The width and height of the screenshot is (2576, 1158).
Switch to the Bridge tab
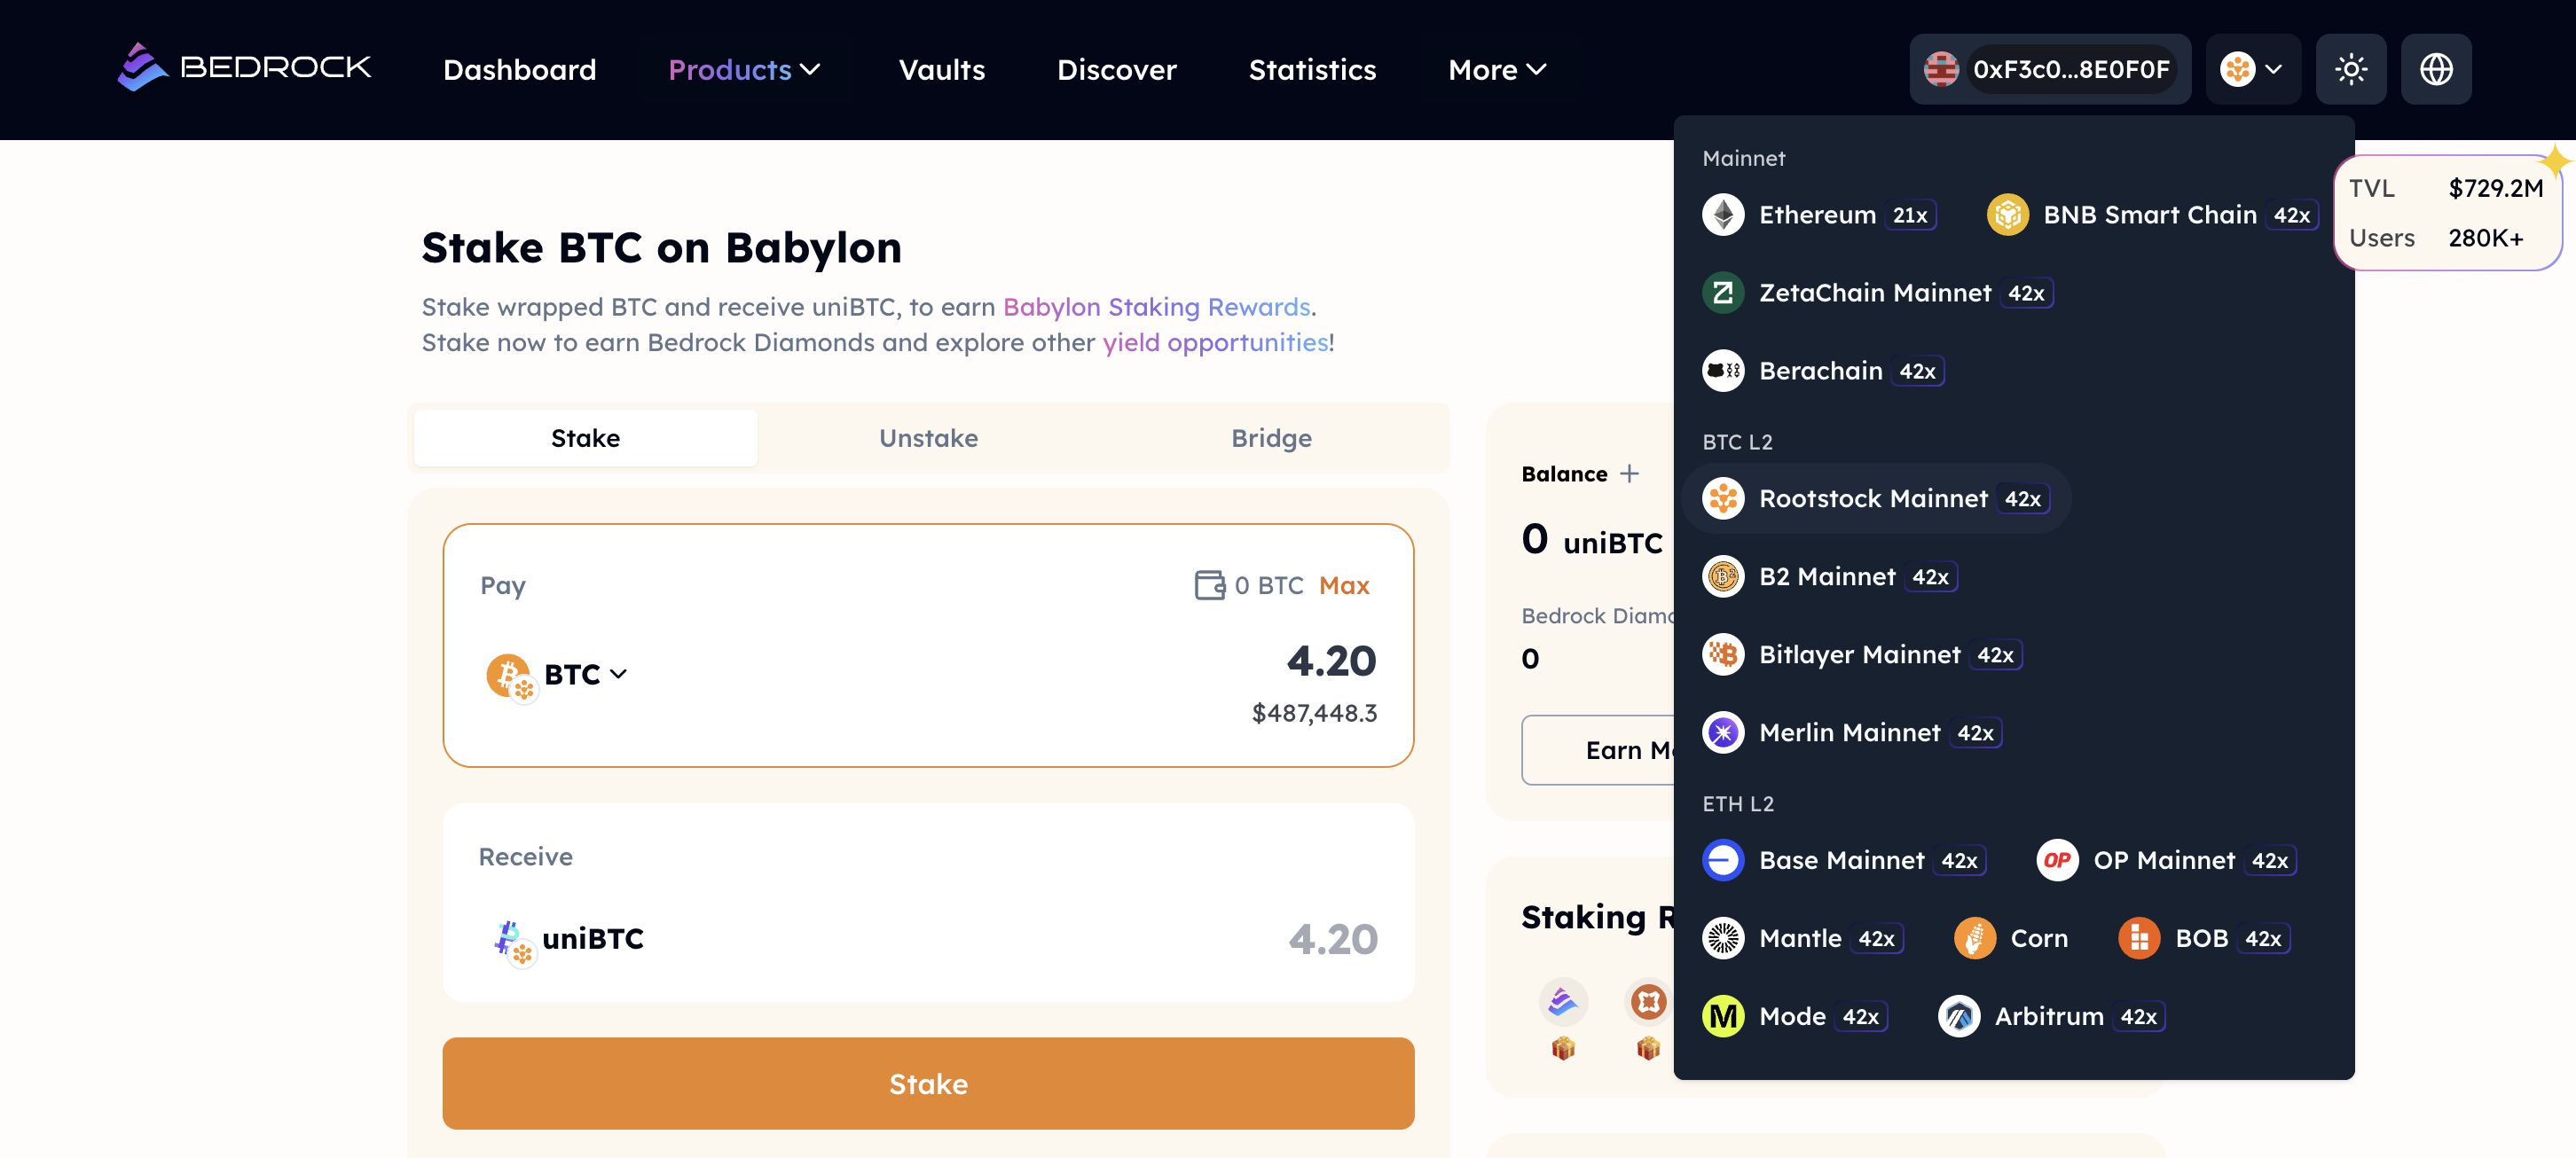point(1271,438)
